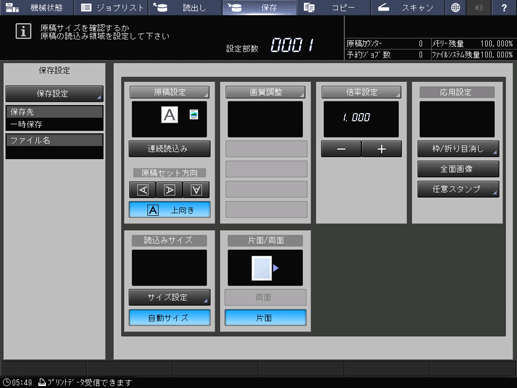Select the 保存 store tab
517x388 pixels.
[x=259, y=7]
